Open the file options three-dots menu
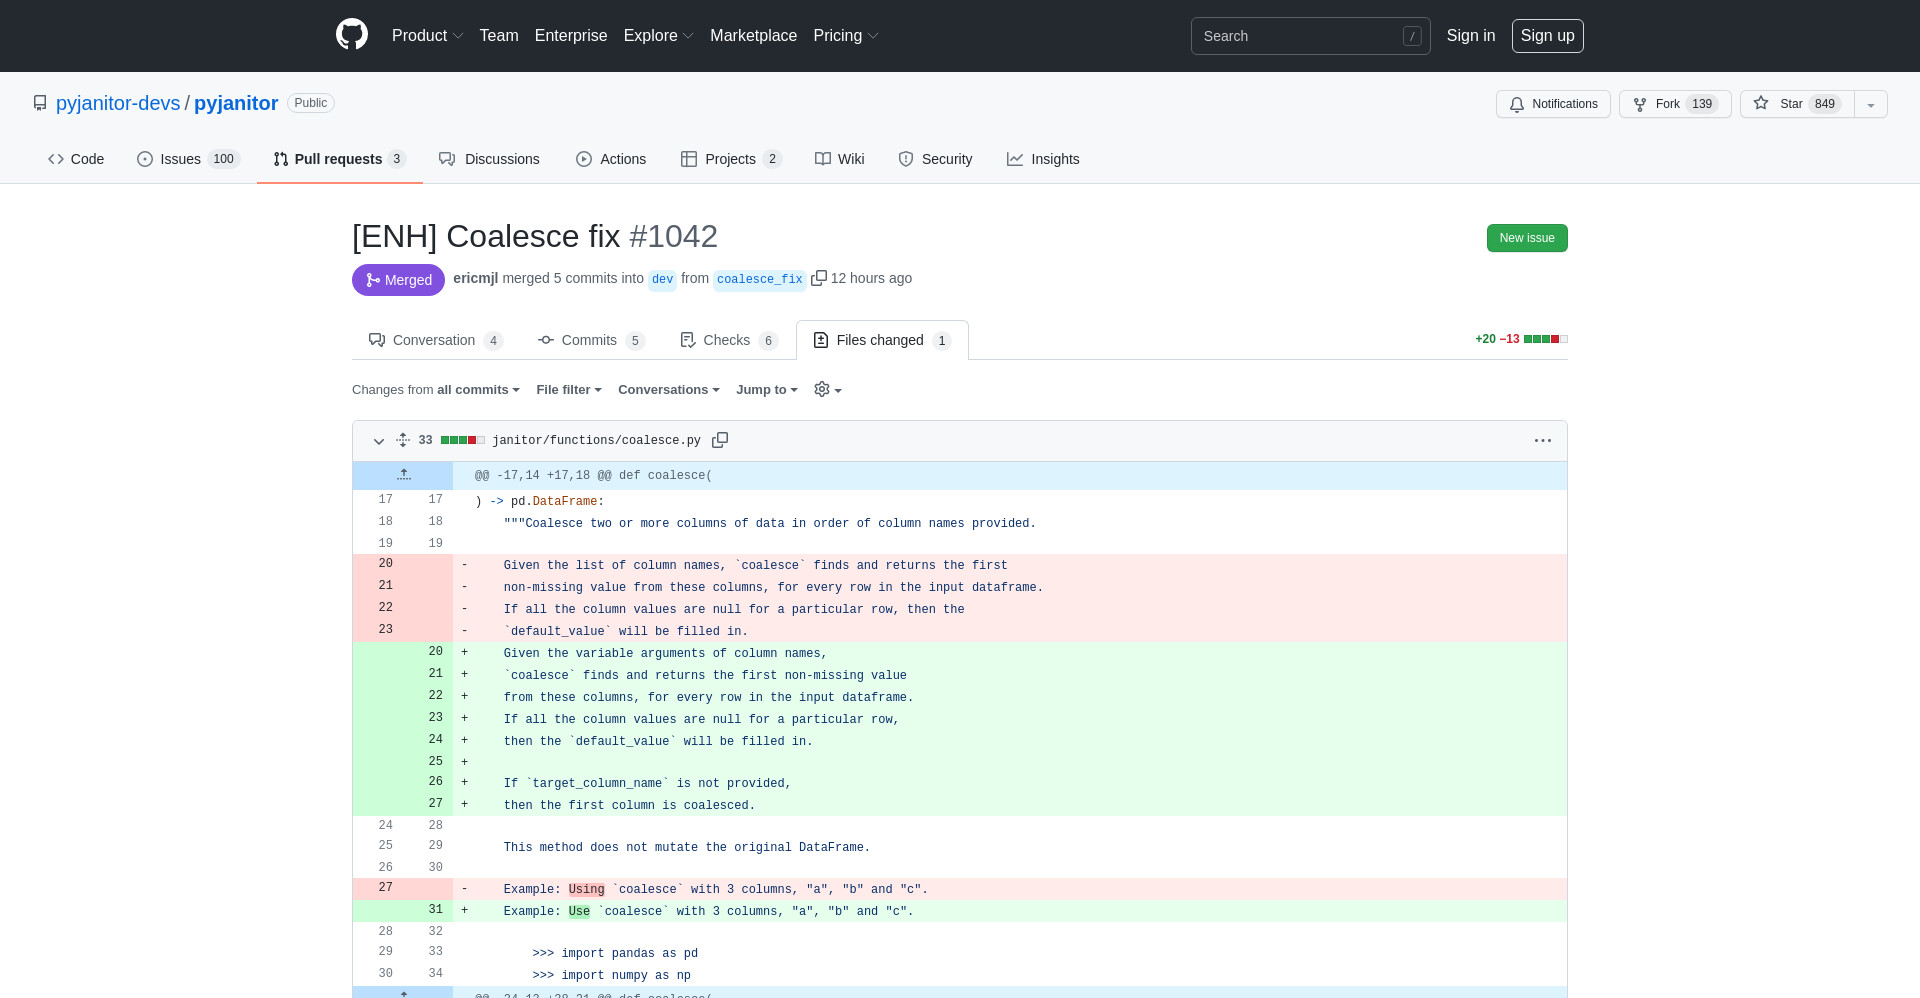Screen dimensions: 1920x998 tap(1543, 440)
